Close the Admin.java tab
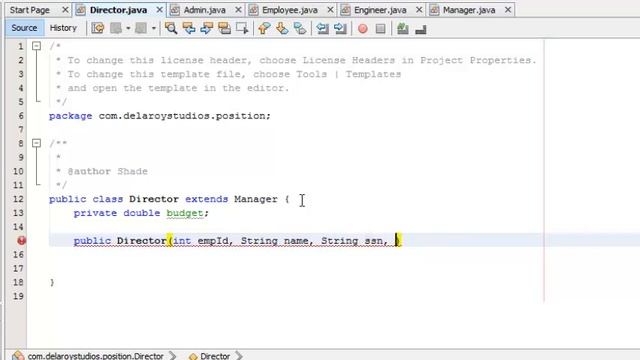This screenshot has width=640, height=360. click(238, 10)
